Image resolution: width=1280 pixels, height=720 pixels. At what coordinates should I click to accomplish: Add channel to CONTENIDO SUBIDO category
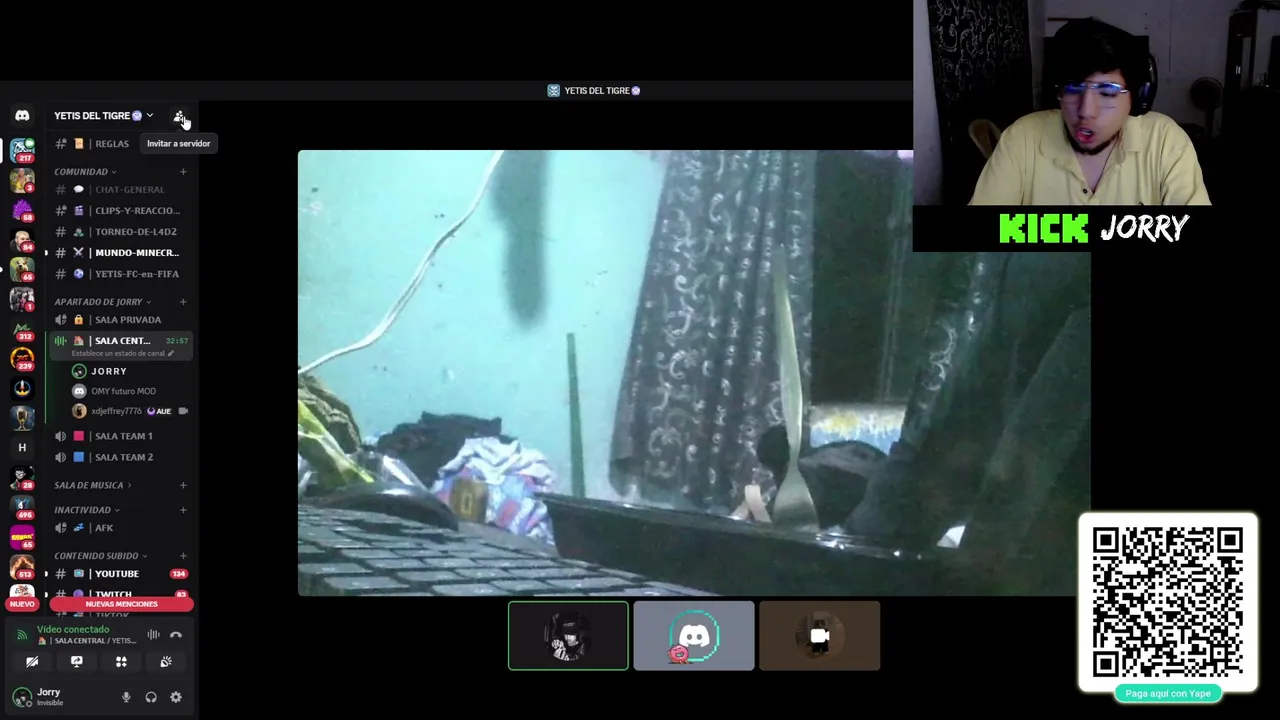click(x=183, y=556)
